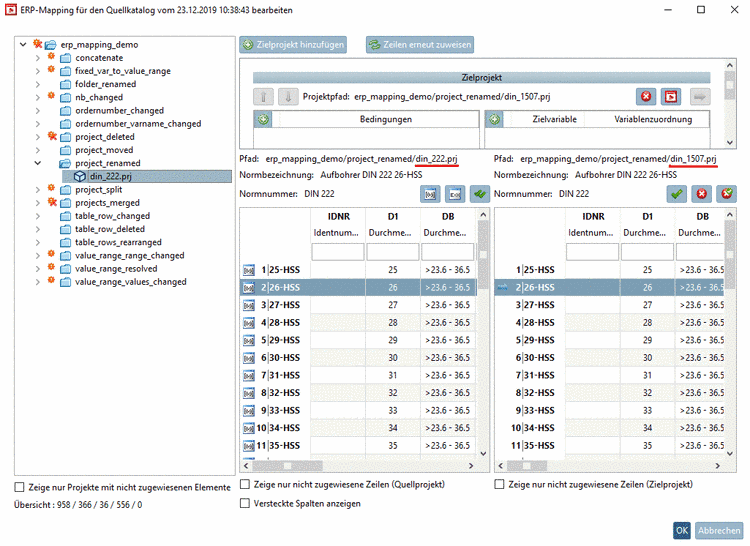Click the first mapping icon beside source Normnummer
Image resolution: width=750 pixels, height=546 pixels.
[430, 194]
